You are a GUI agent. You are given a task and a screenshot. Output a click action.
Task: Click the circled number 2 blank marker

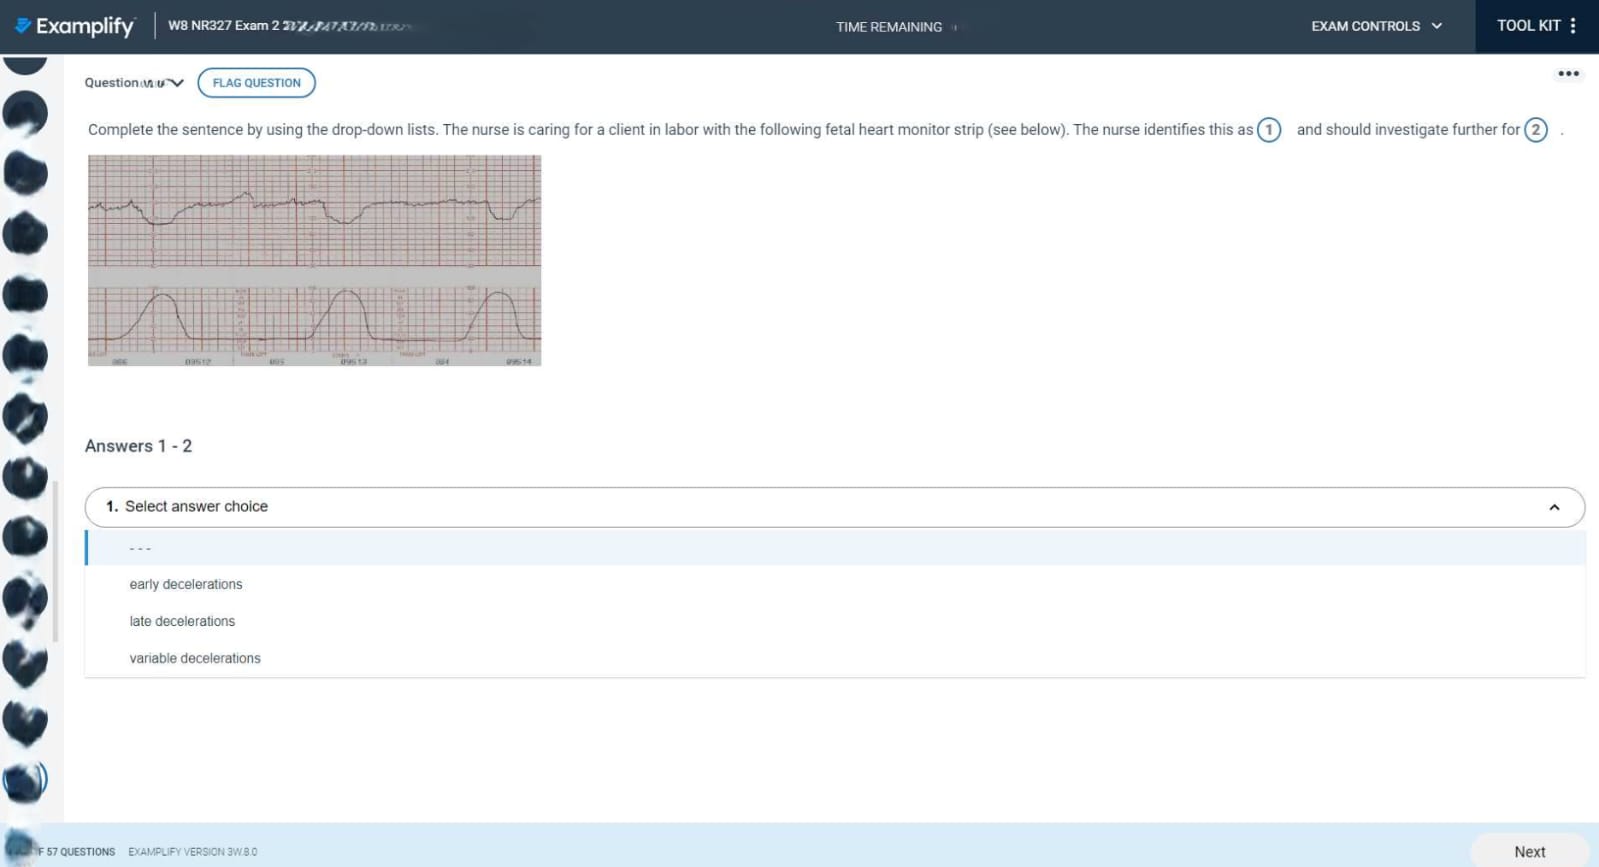(1535, 130)
